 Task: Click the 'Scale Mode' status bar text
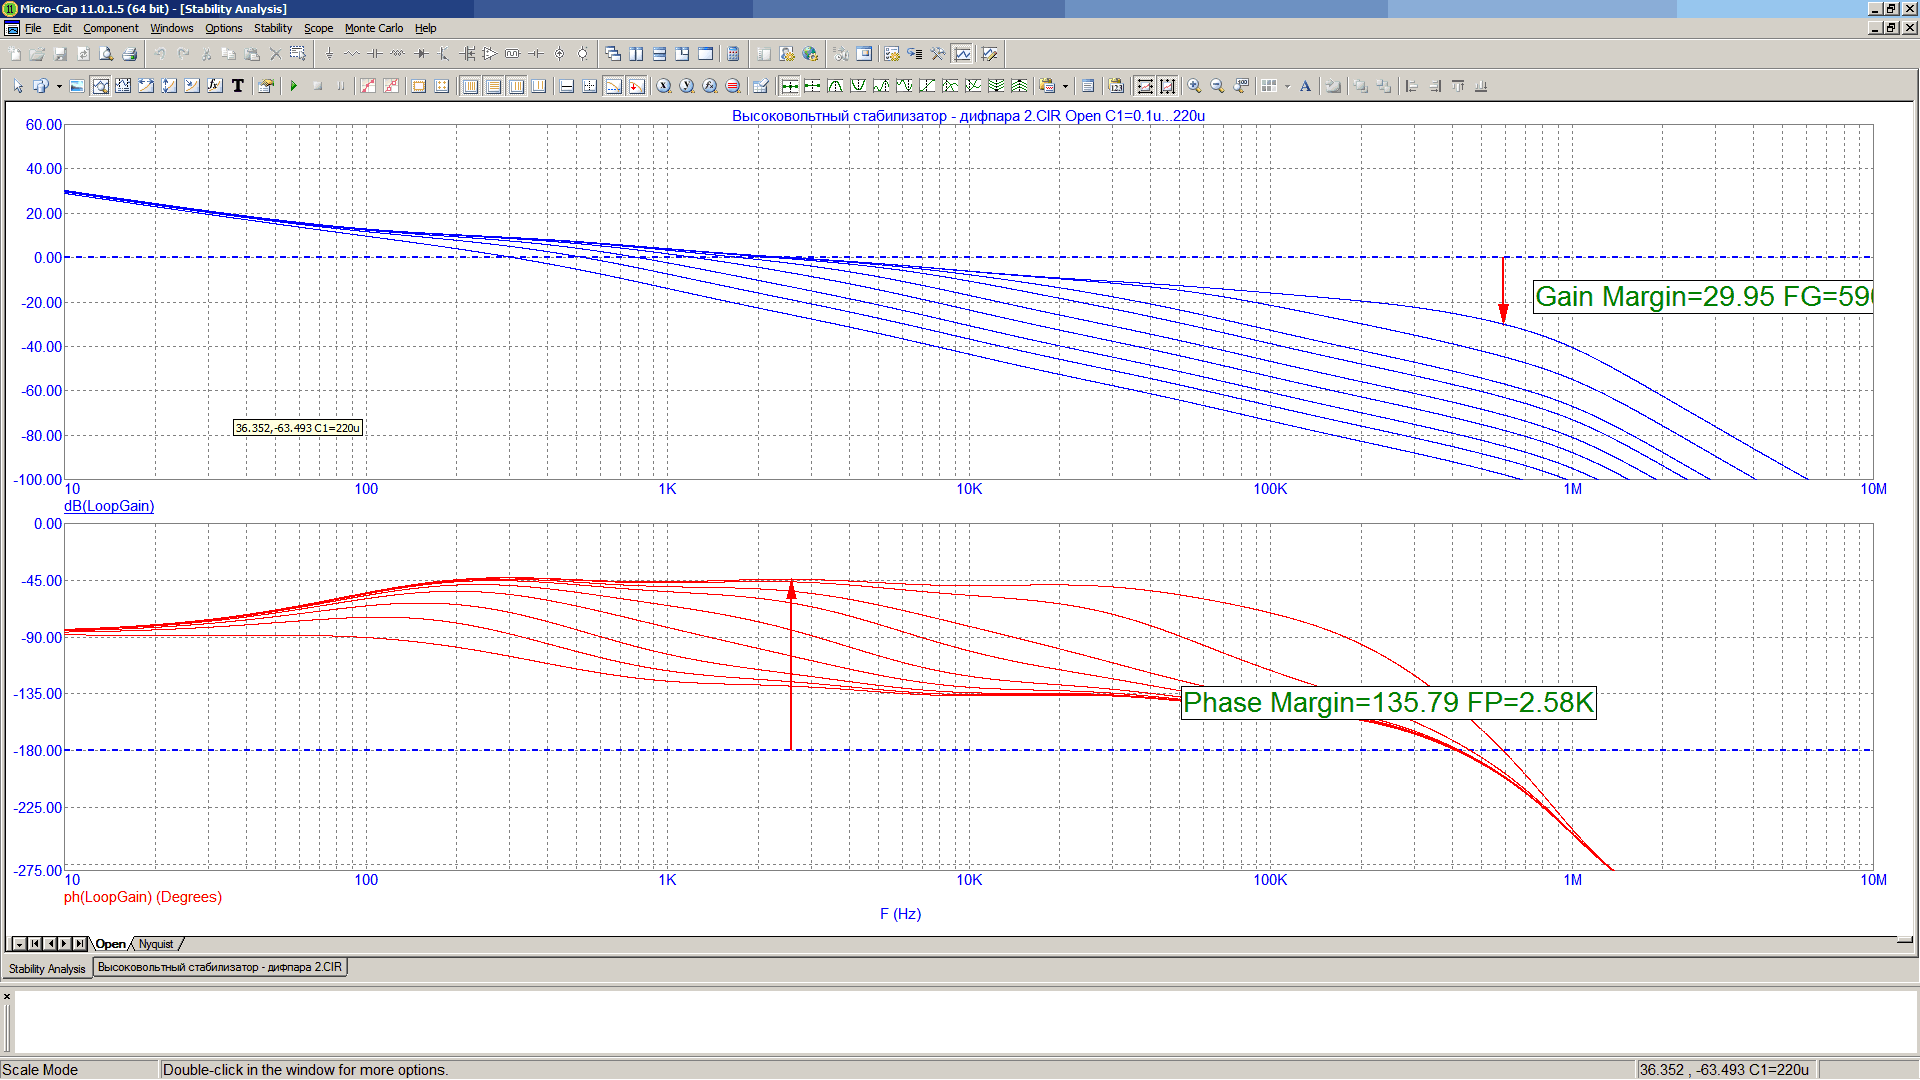coord(40,1070)
